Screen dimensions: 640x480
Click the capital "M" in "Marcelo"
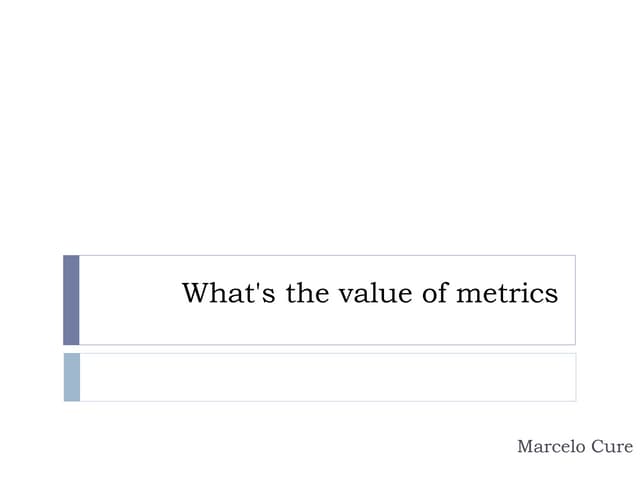pos(525,447)
